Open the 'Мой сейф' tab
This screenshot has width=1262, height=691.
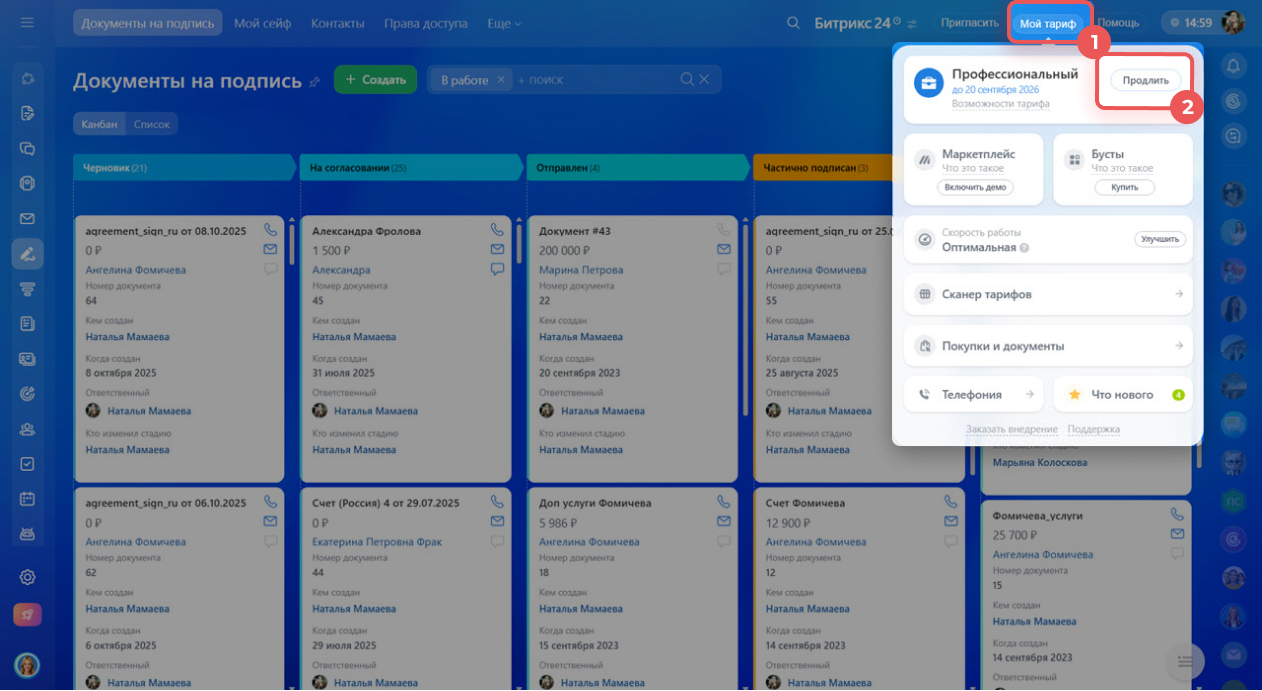(x=261, y=23)
